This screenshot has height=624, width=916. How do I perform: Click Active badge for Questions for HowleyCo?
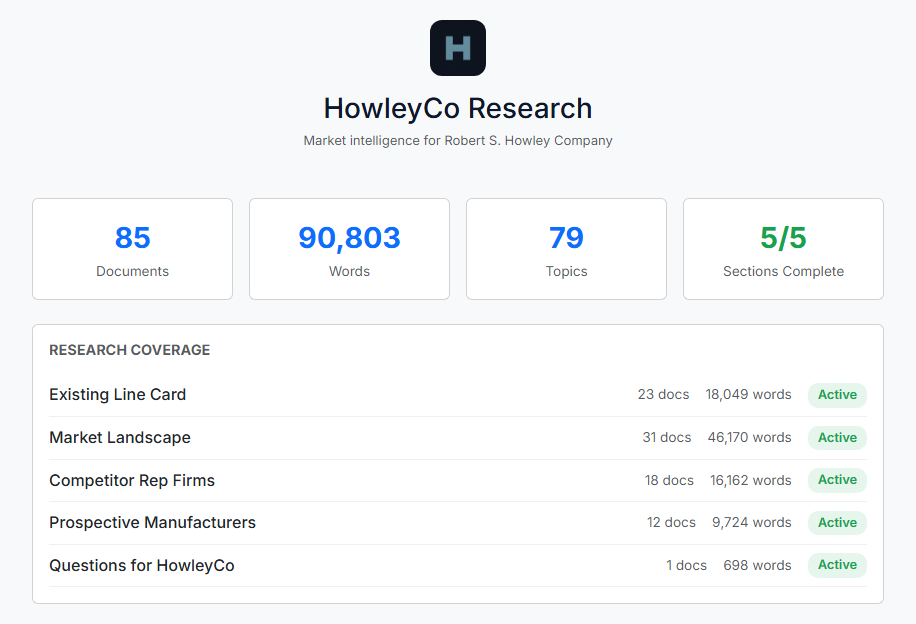point(837,565)
